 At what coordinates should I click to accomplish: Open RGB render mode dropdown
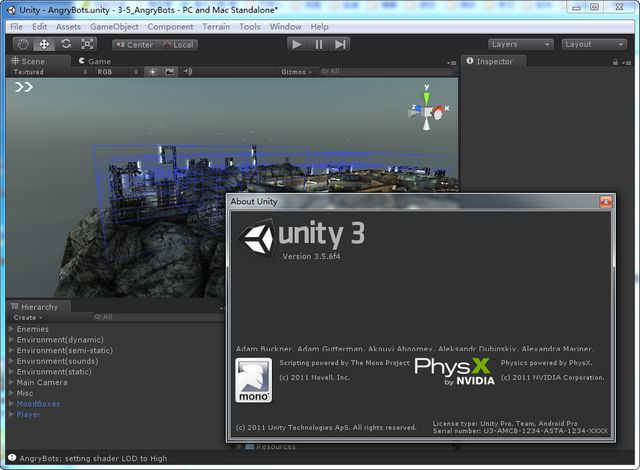[x=118, y=72]
